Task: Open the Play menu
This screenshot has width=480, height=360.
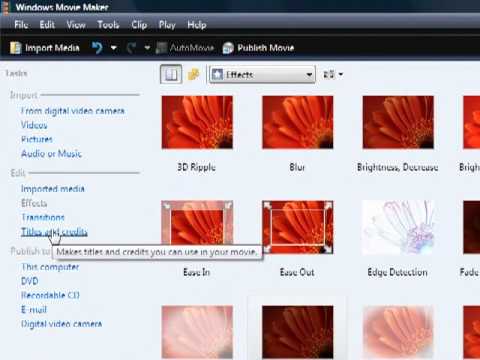Action: [x=167, y=25]
